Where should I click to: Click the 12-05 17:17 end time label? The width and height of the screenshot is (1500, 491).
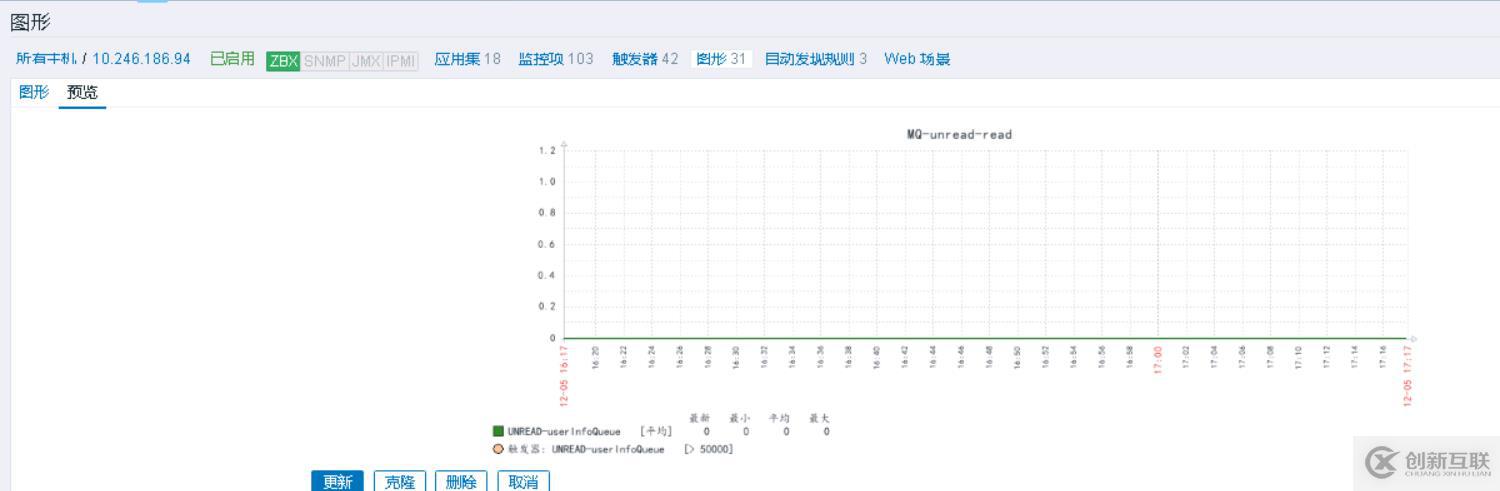click(x=1407, y=376)
